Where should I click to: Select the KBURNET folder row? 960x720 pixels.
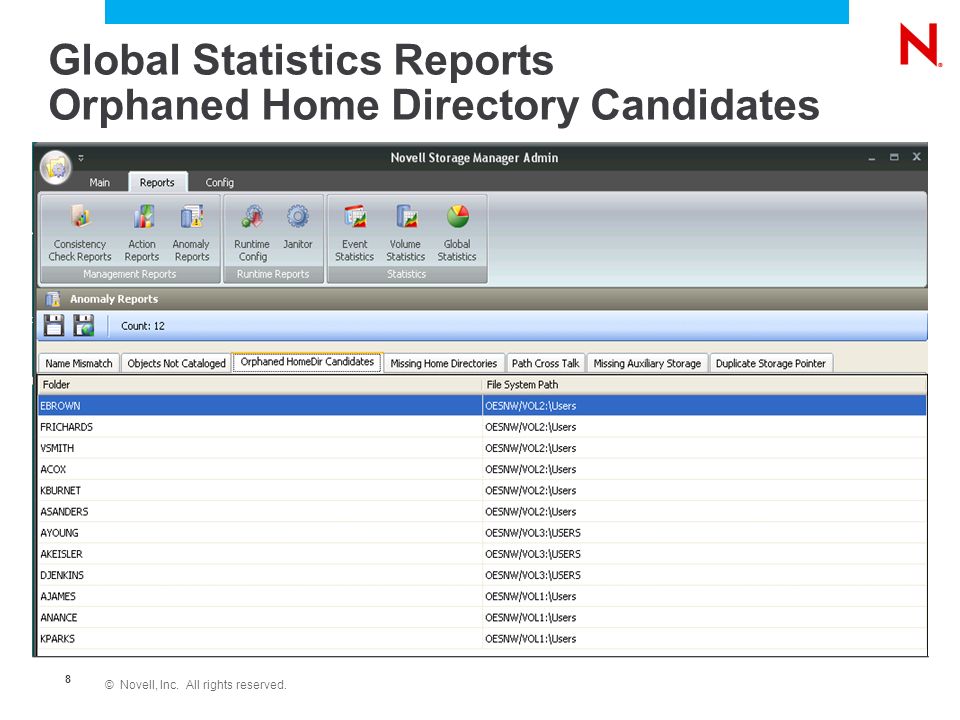pyautogui.click(x=482, y=490)
